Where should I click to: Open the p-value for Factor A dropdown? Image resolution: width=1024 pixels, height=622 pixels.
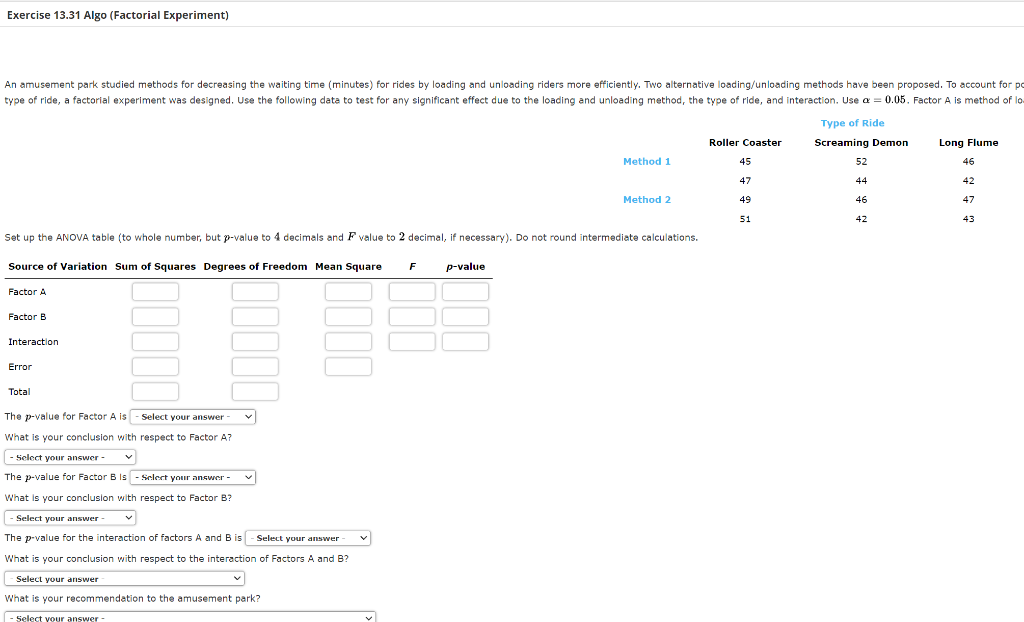tap(192, 416)
